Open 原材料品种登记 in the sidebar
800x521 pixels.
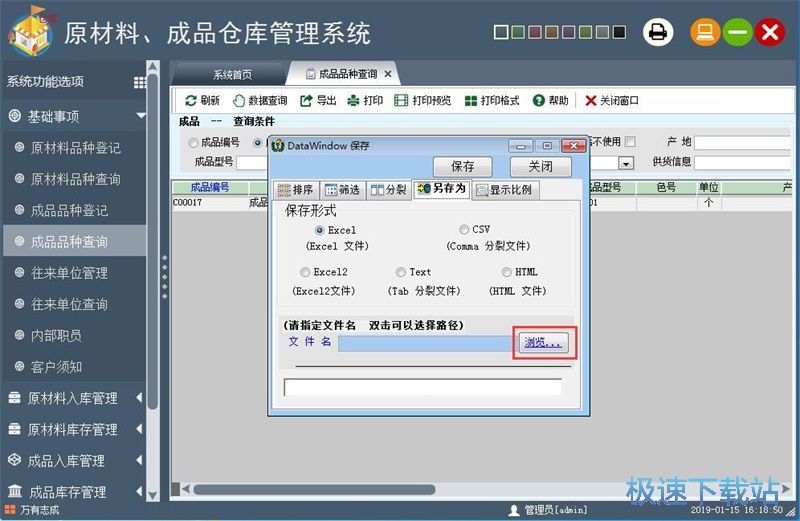(x=76, y=148)
